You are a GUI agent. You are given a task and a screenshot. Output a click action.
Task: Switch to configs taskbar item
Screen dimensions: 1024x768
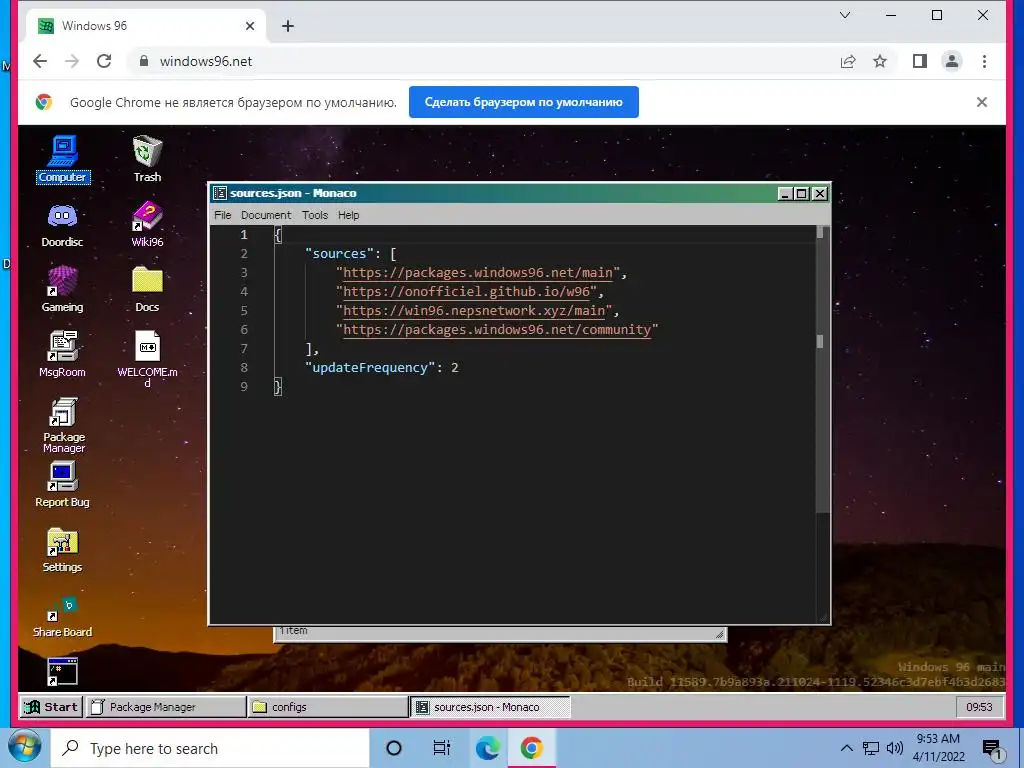point(328,707)
